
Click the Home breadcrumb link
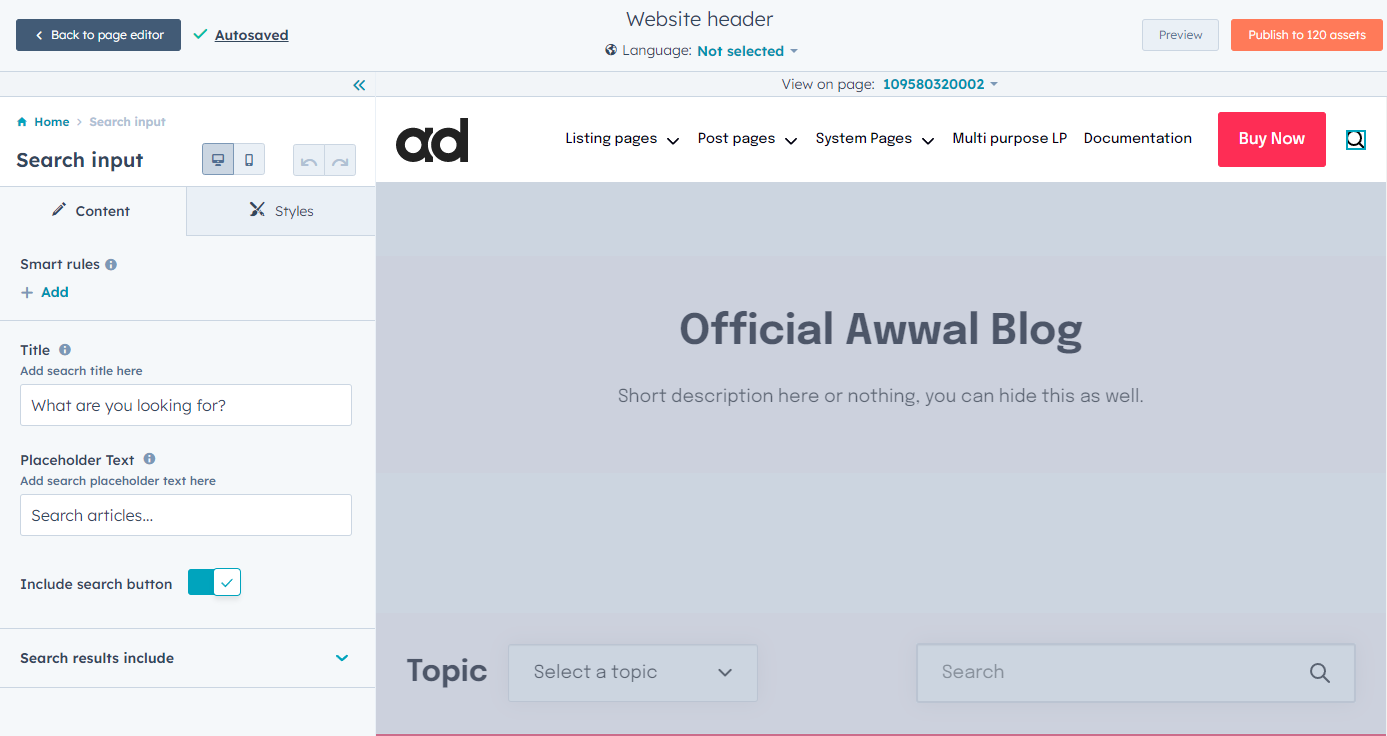point(52,122)
